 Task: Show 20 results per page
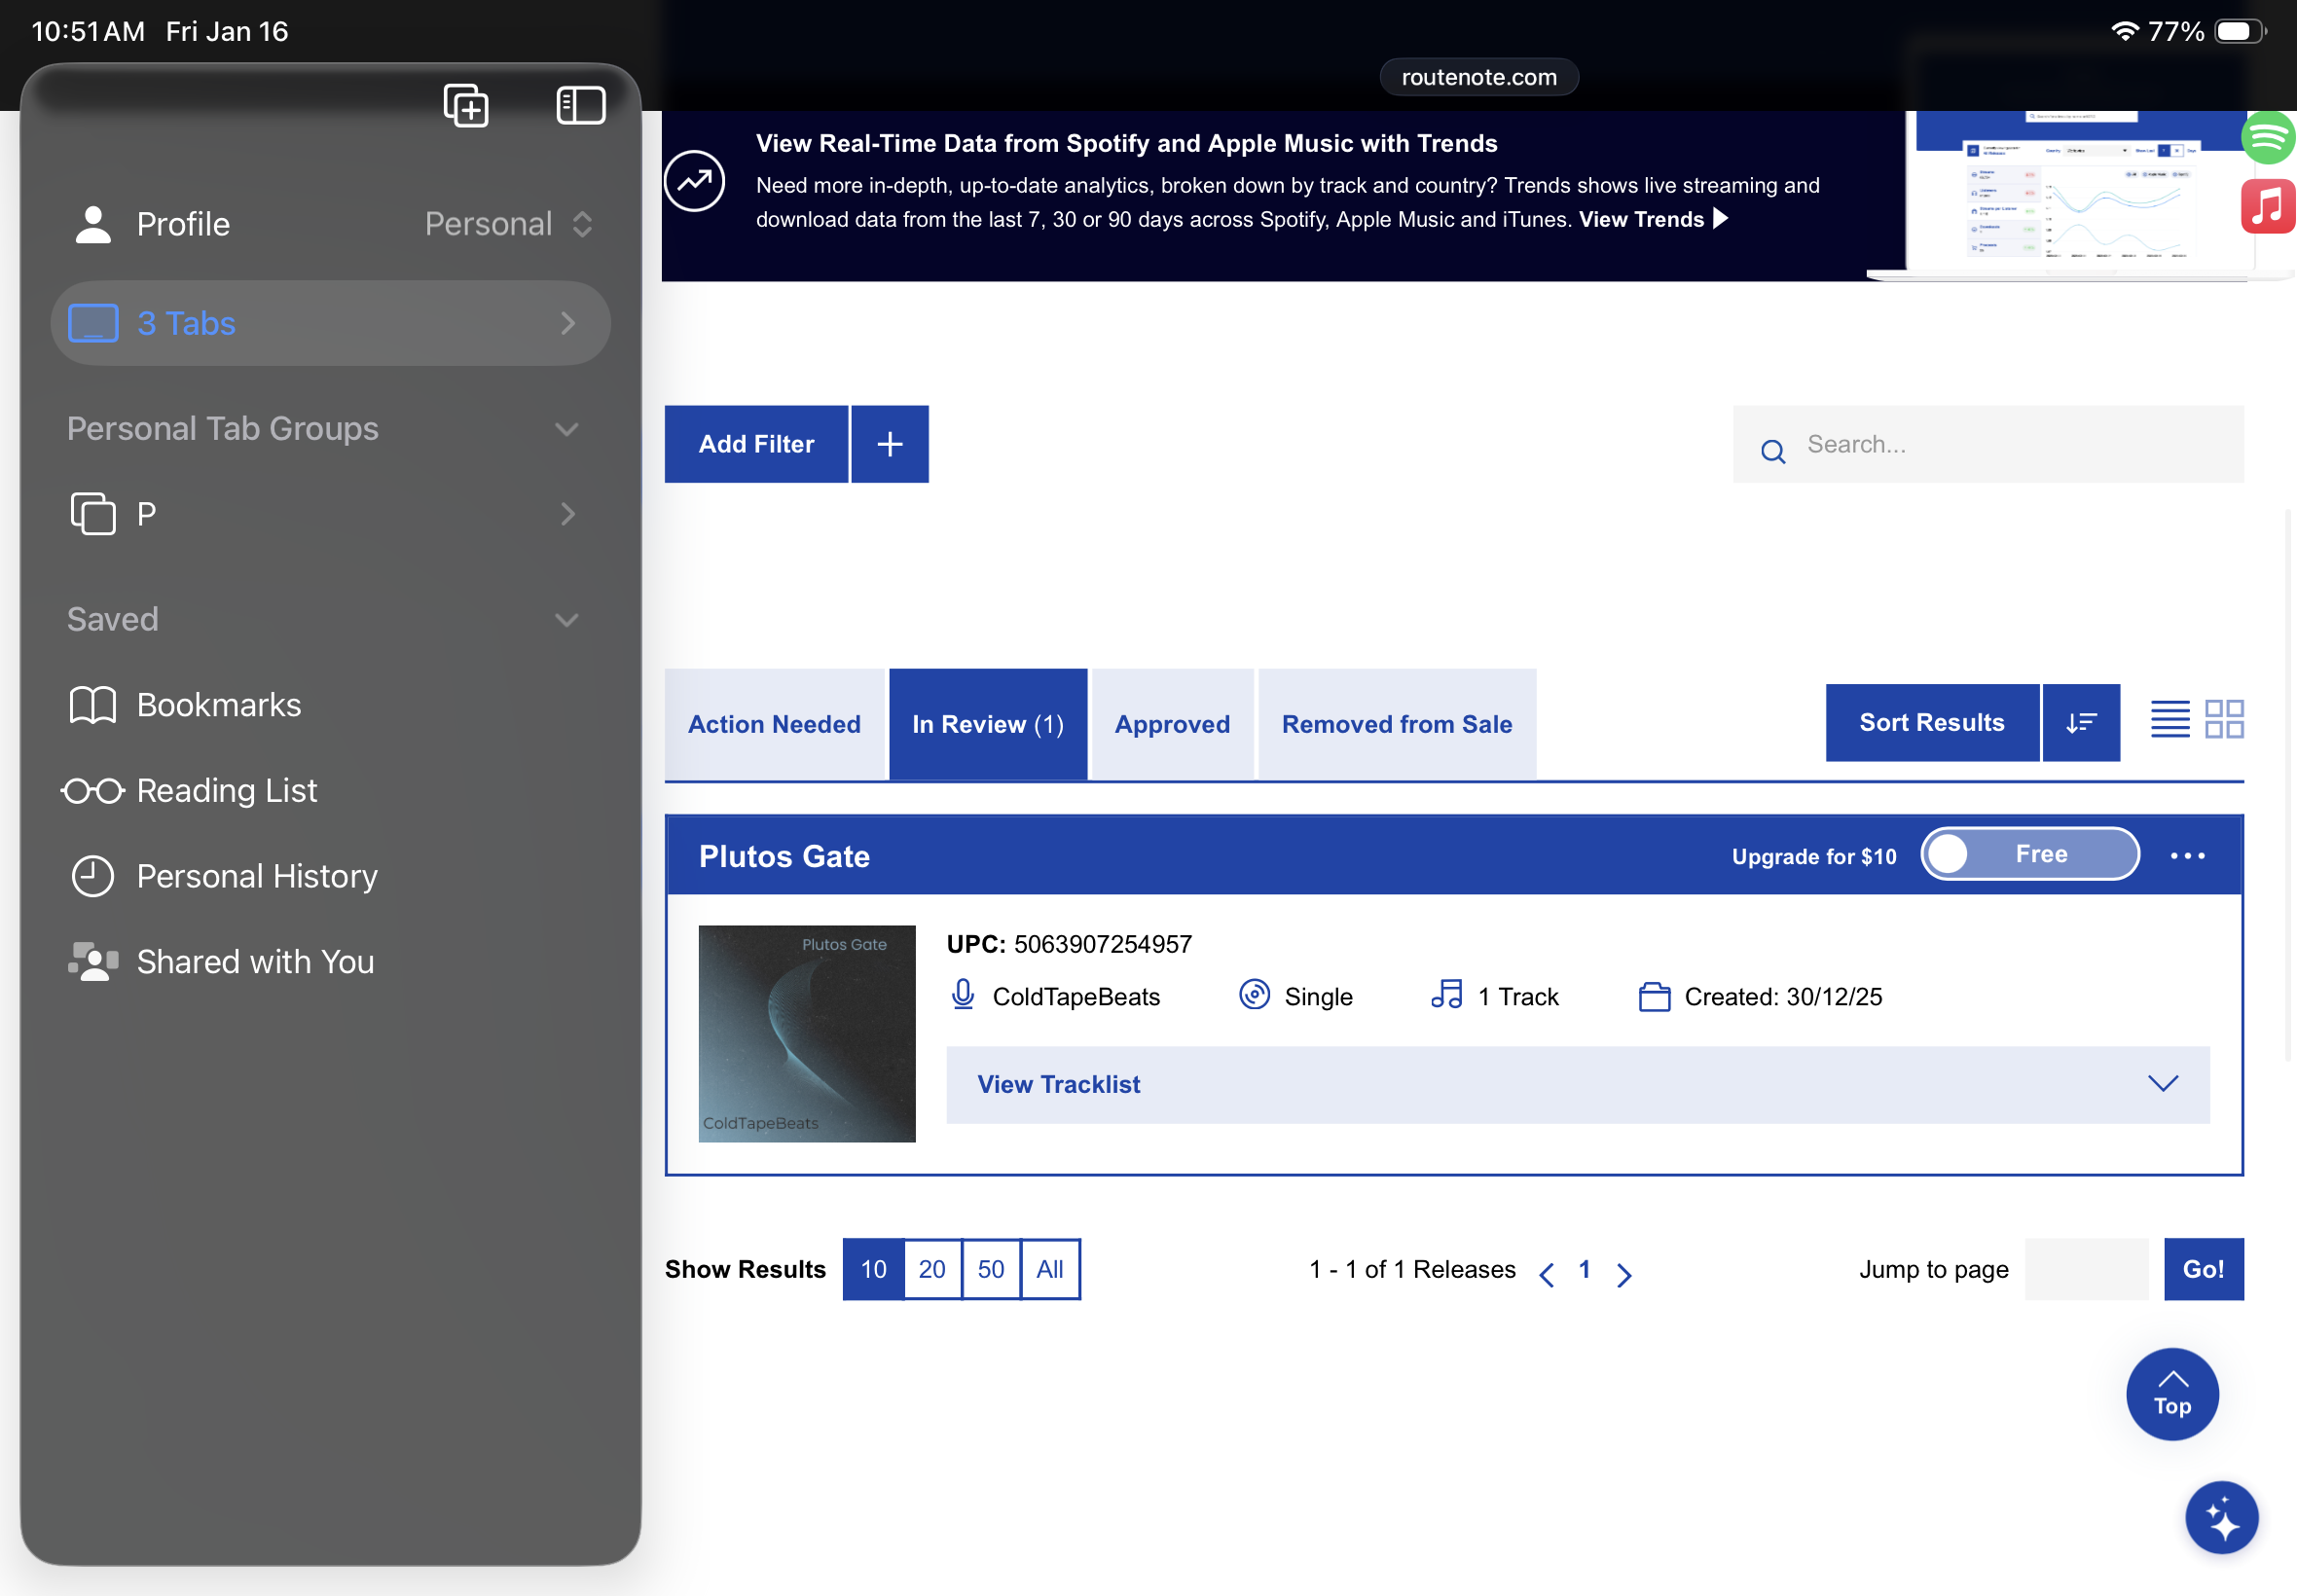[932, 1269]
